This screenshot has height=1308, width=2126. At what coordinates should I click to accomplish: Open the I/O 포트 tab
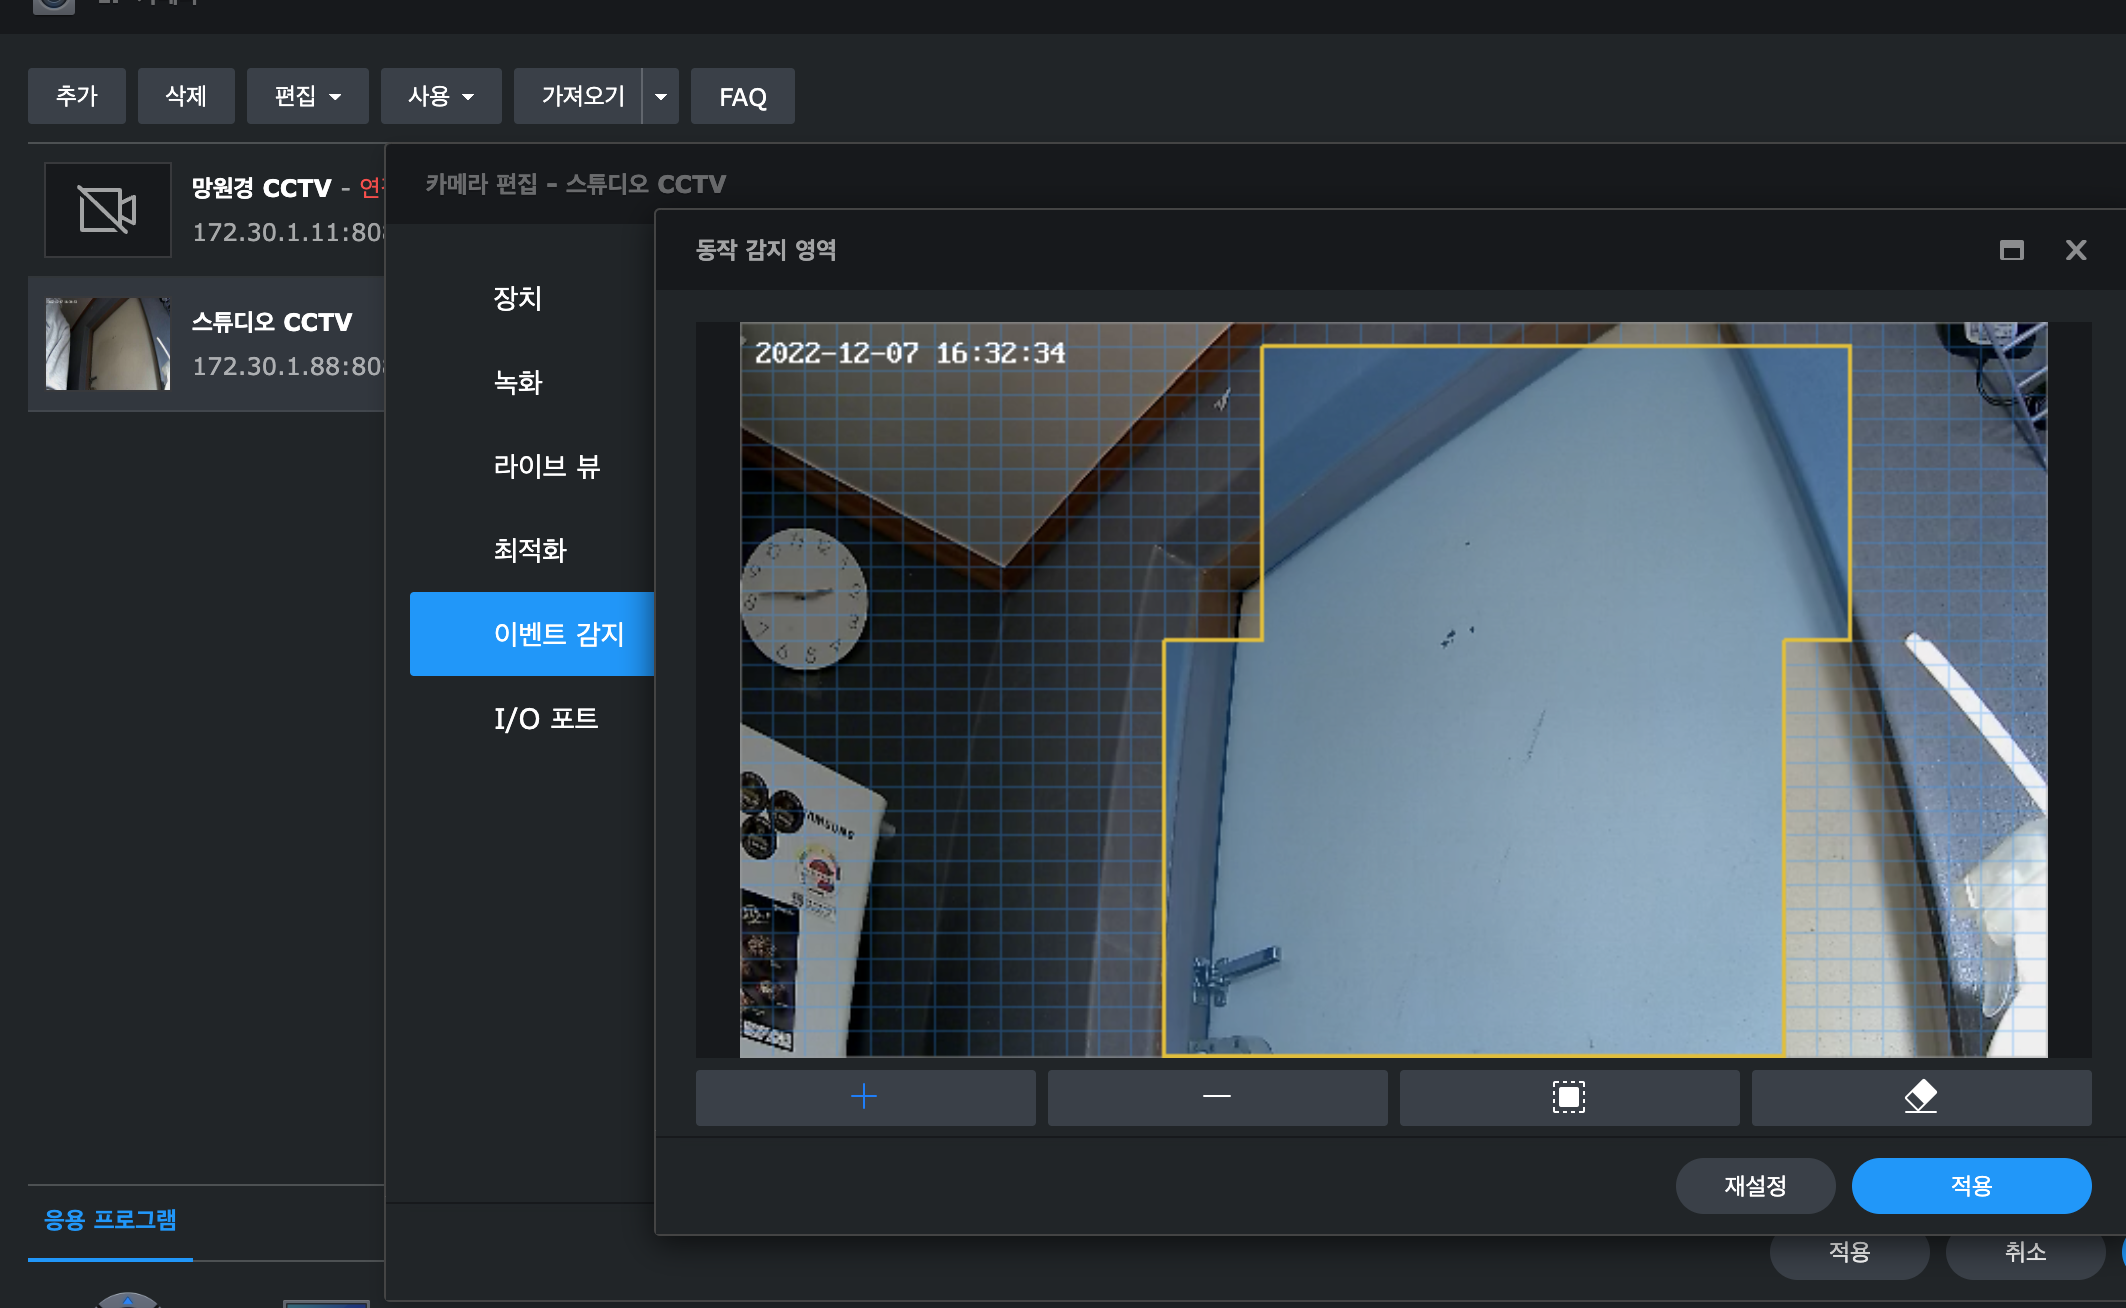tap(546, 718)
